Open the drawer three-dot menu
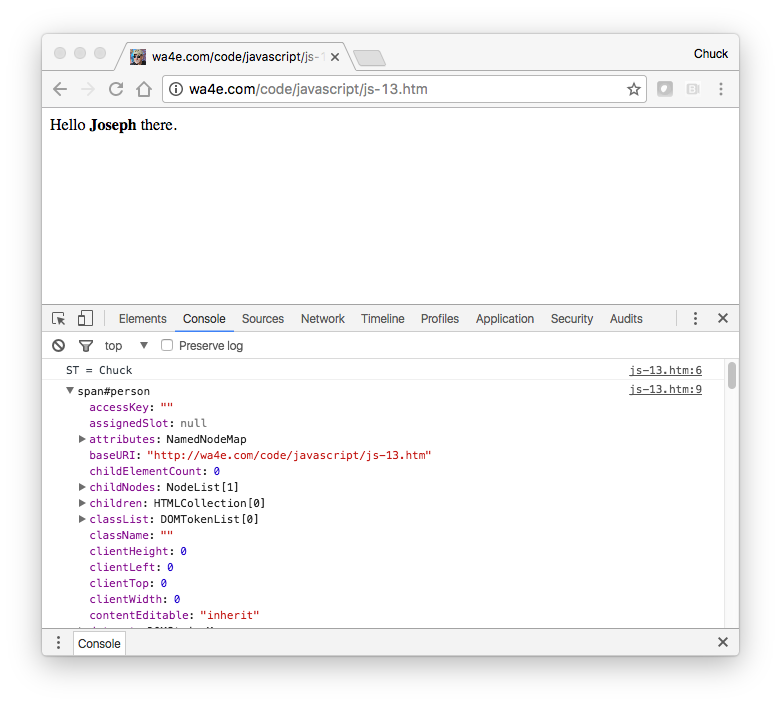Viewport: 781px width, 706px height. (58, 643)
